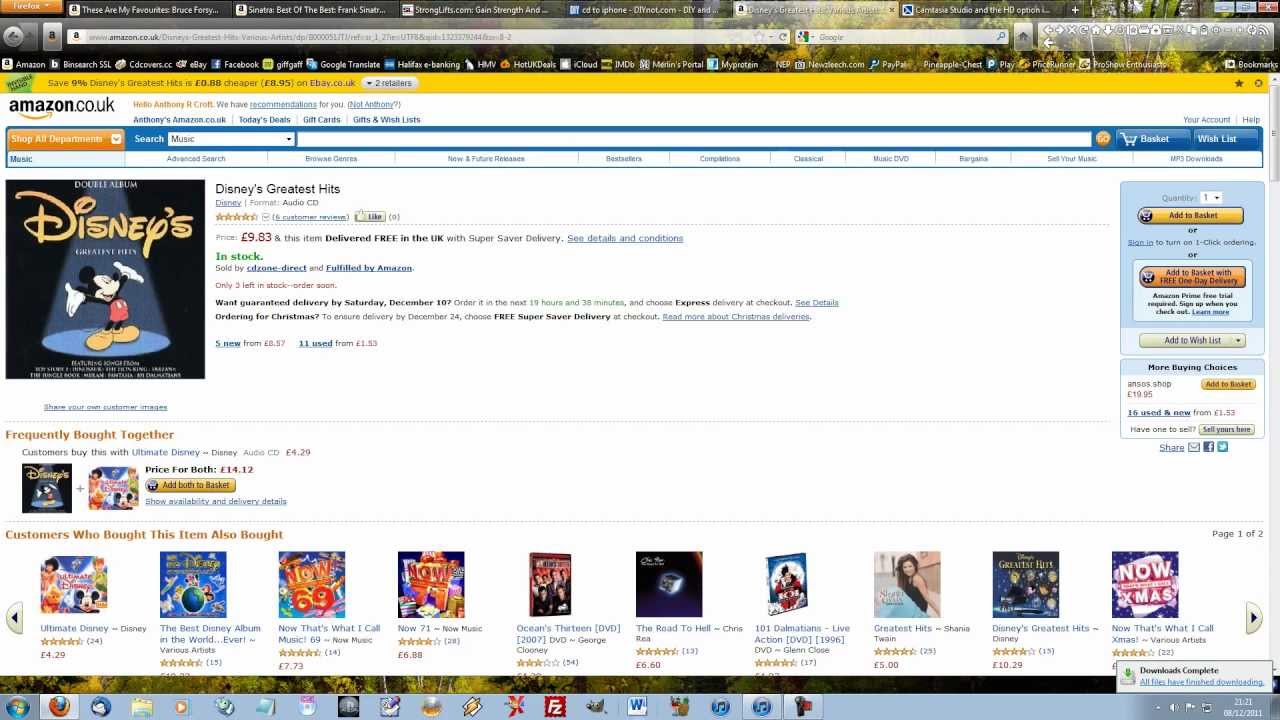Open Today's Deals link

(264, 120)
